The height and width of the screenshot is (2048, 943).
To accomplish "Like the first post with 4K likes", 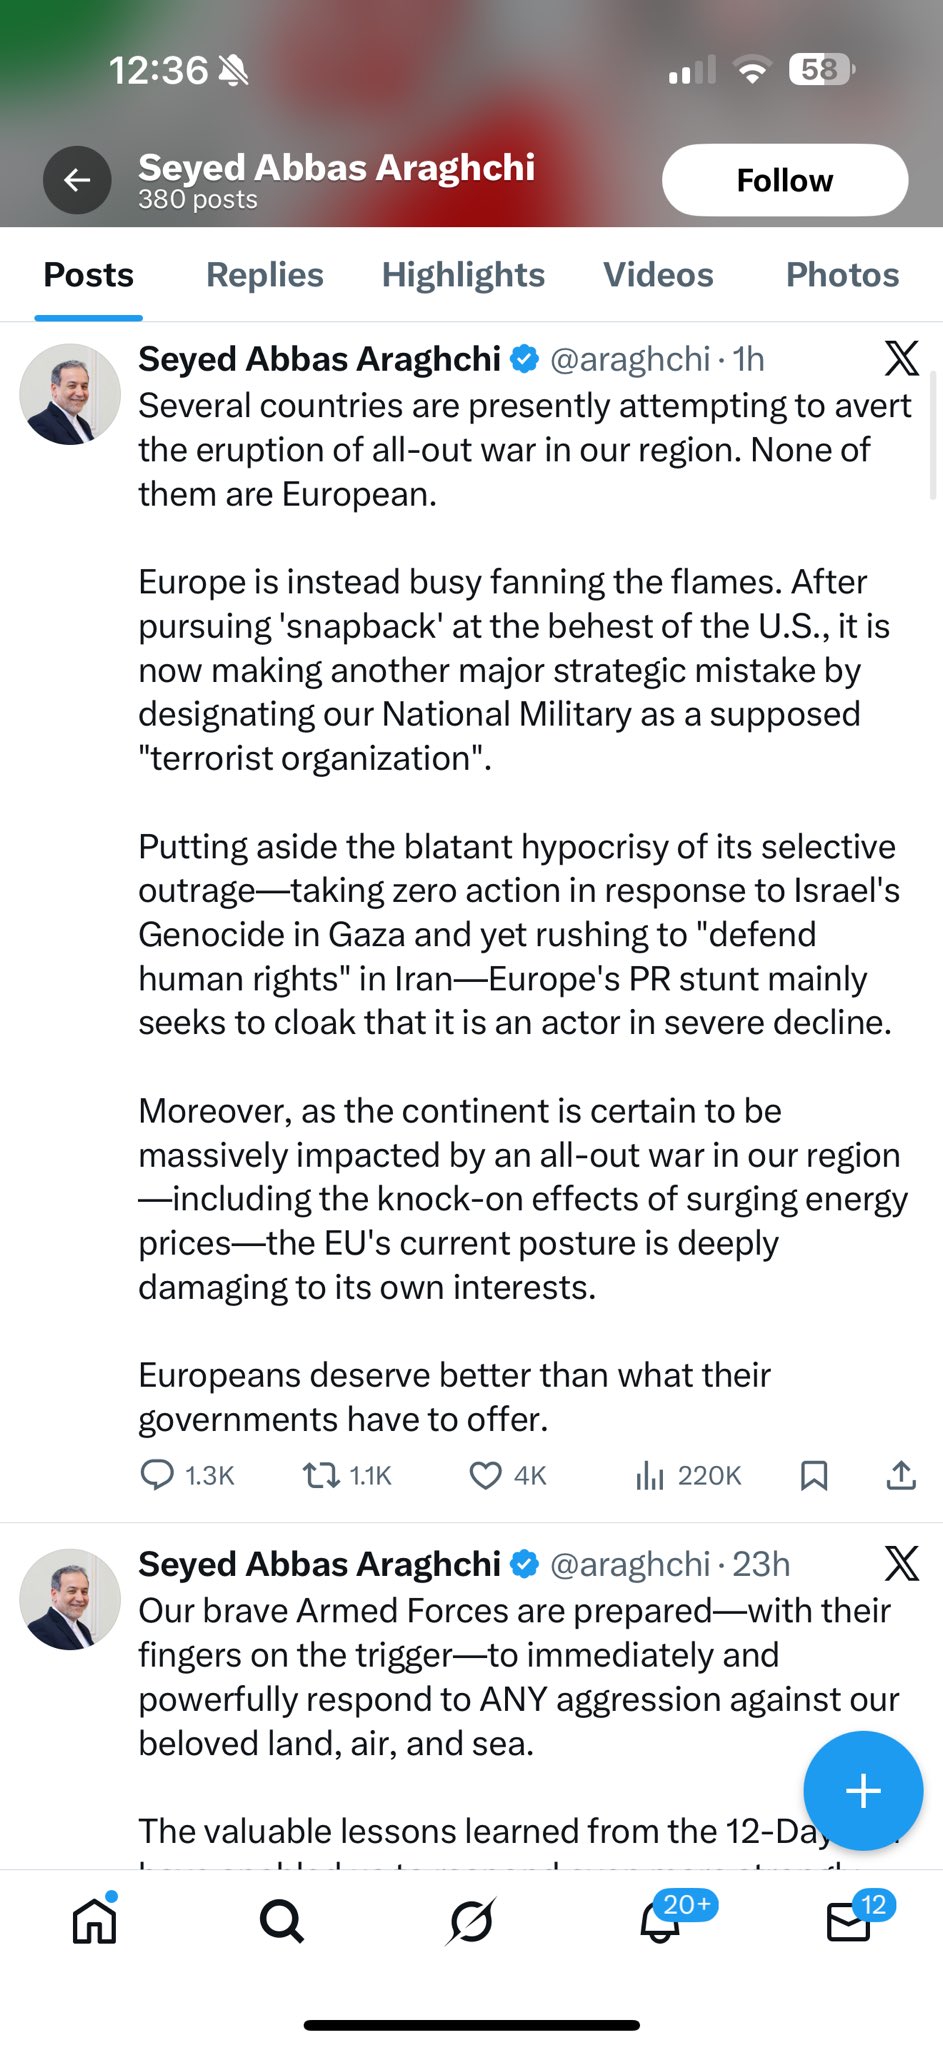I will point(486,1475).
